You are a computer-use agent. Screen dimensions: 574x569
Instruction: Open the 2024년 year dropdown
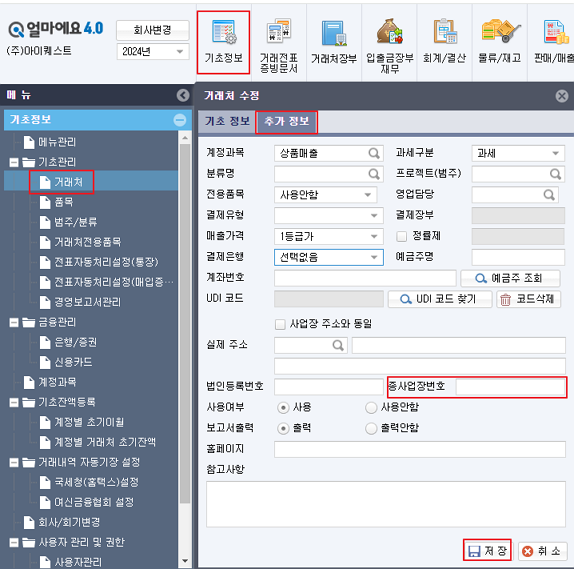153,52
